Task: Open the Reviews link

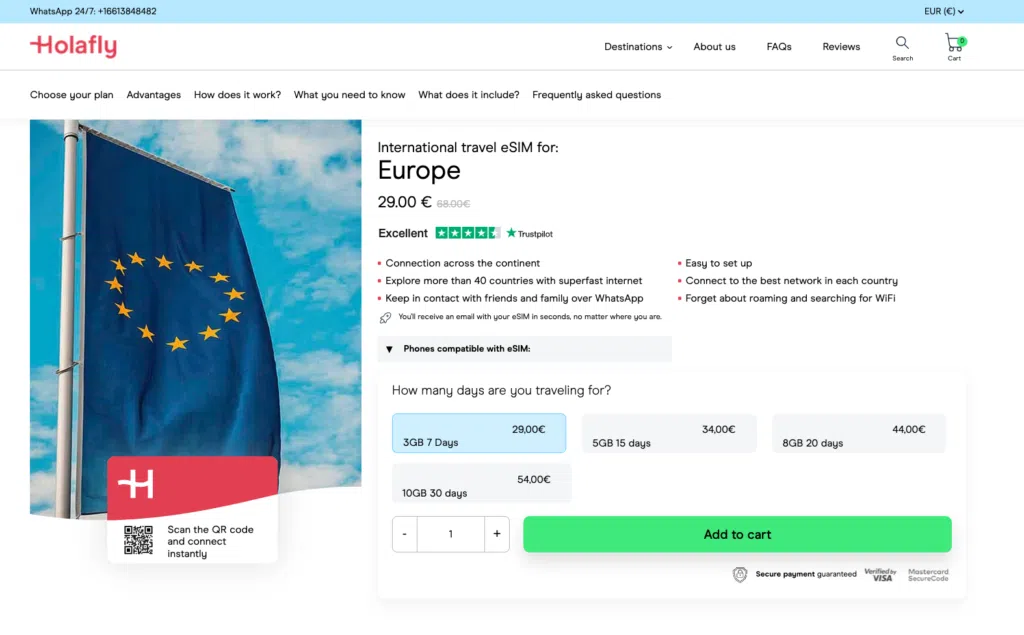Action: point(841,47)
